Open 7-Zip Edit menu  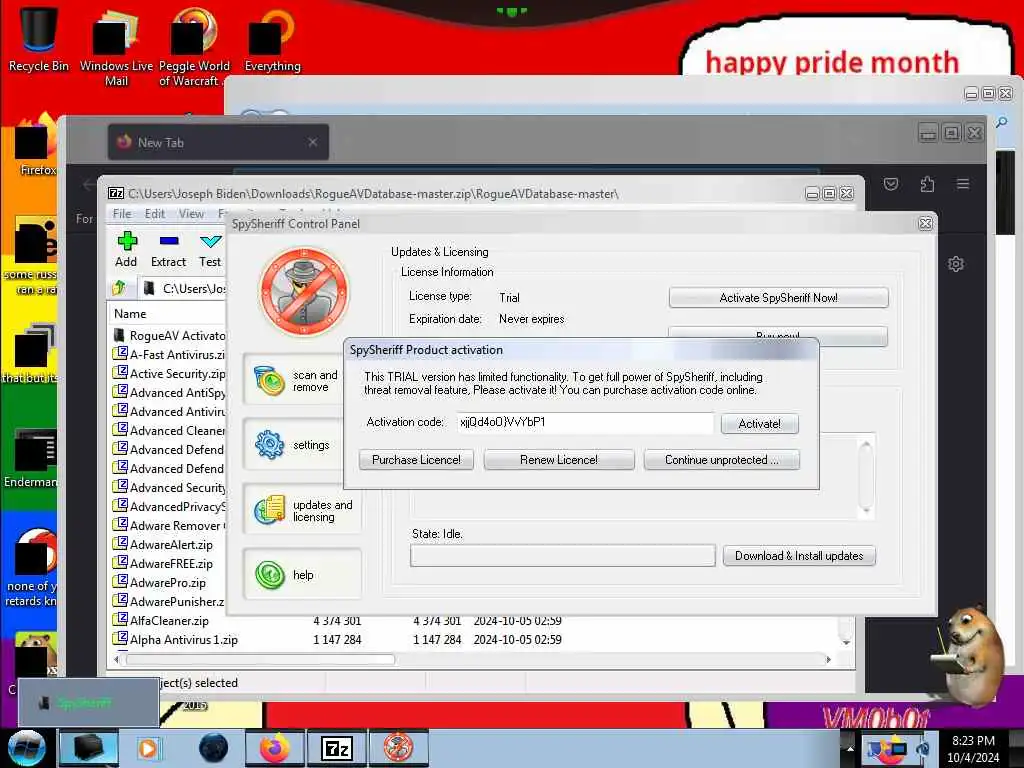click(x=155, y=214)
